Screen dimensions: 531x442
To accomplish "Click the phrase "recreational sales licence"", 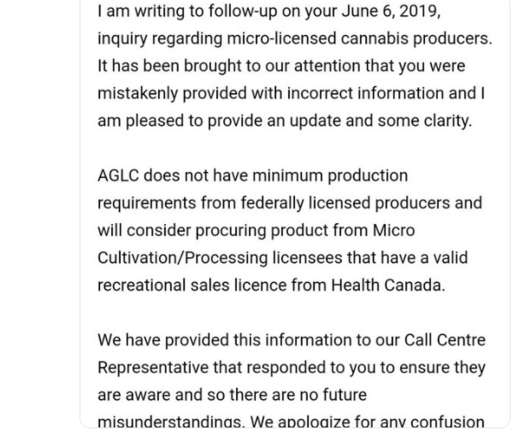I will point(192,285).
